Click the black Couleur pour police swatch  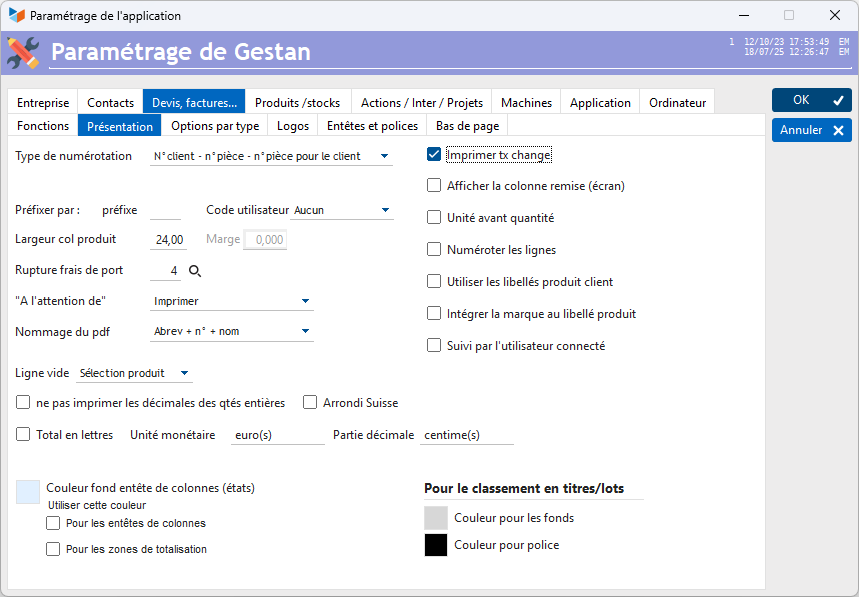pos(436,545)
